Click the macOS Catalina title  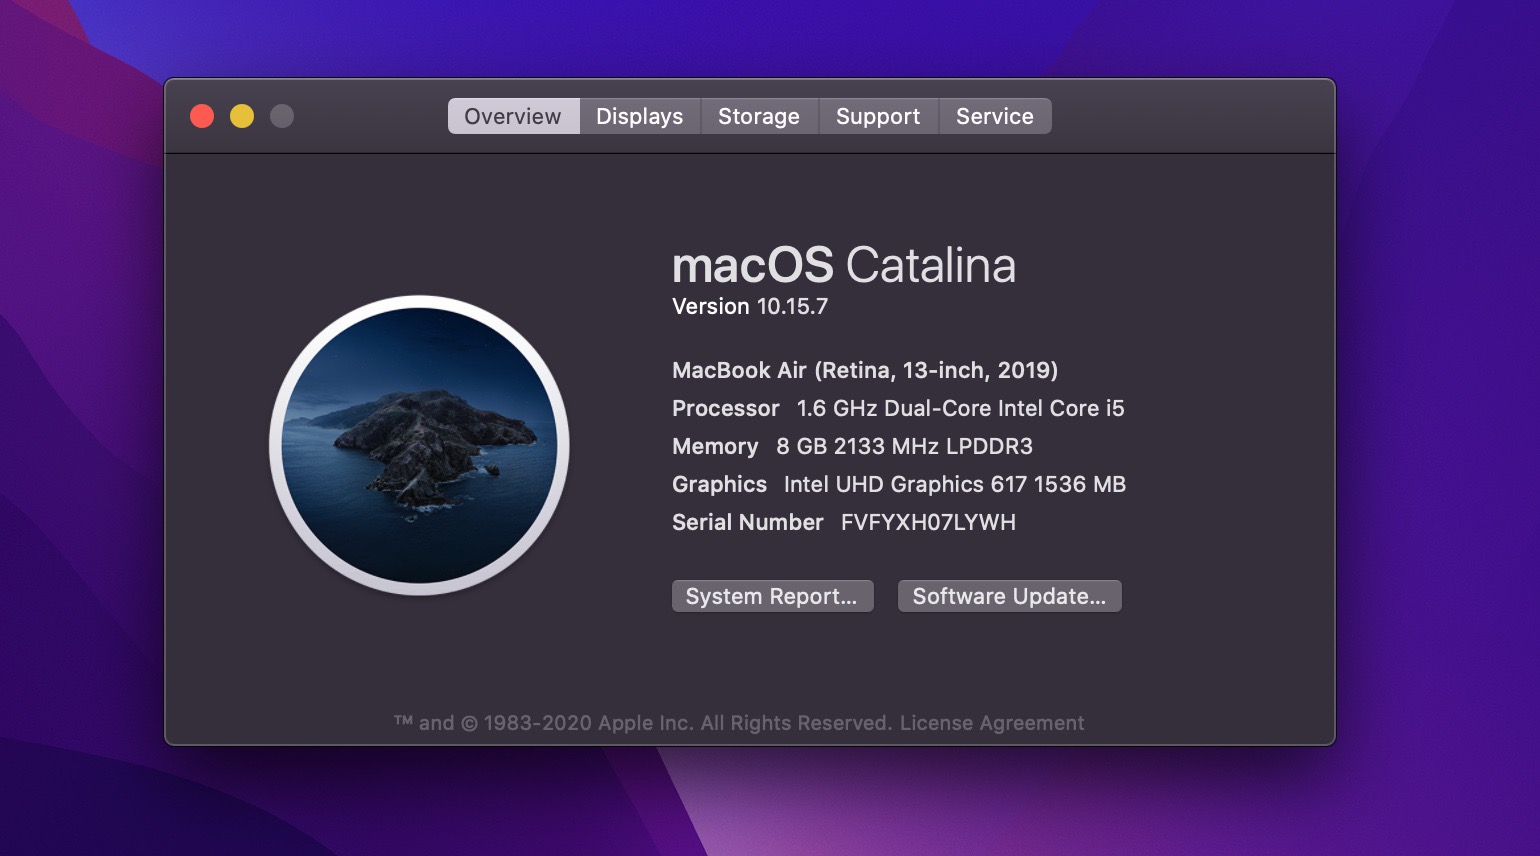coord(844,265)
